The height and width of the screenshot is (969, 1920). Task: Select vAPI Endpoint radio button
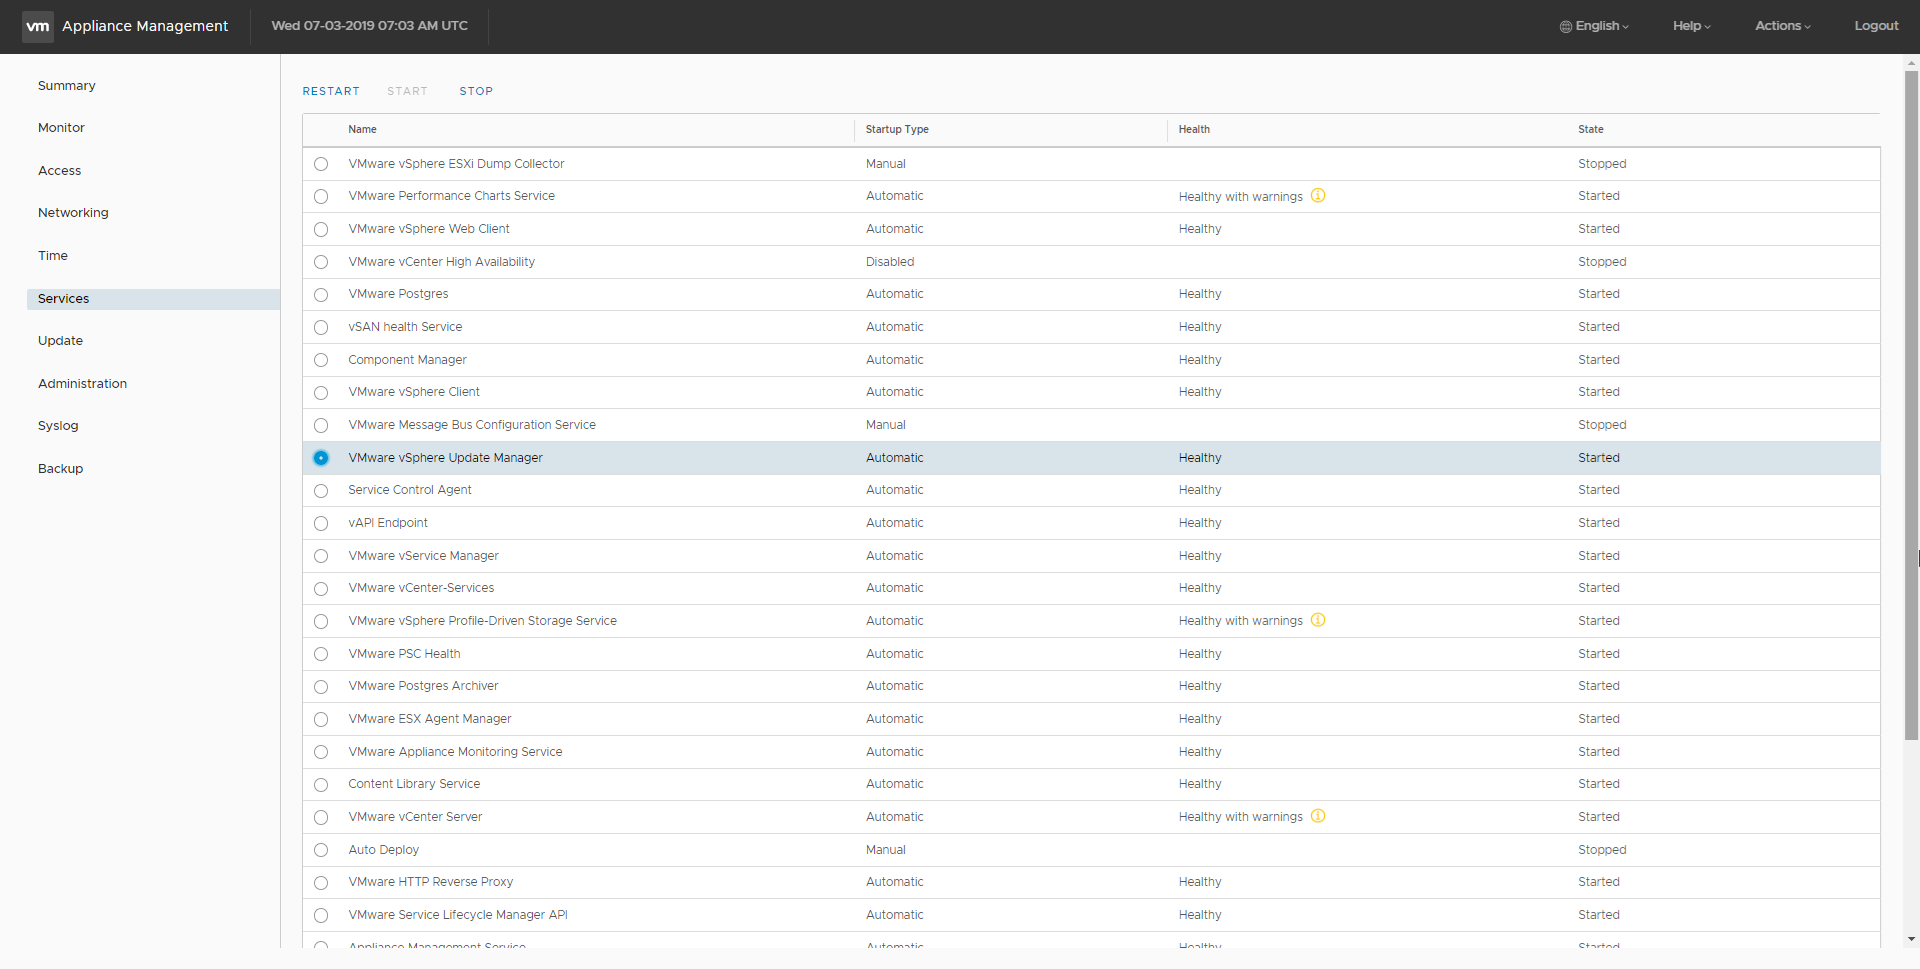[x=321, y=523]
